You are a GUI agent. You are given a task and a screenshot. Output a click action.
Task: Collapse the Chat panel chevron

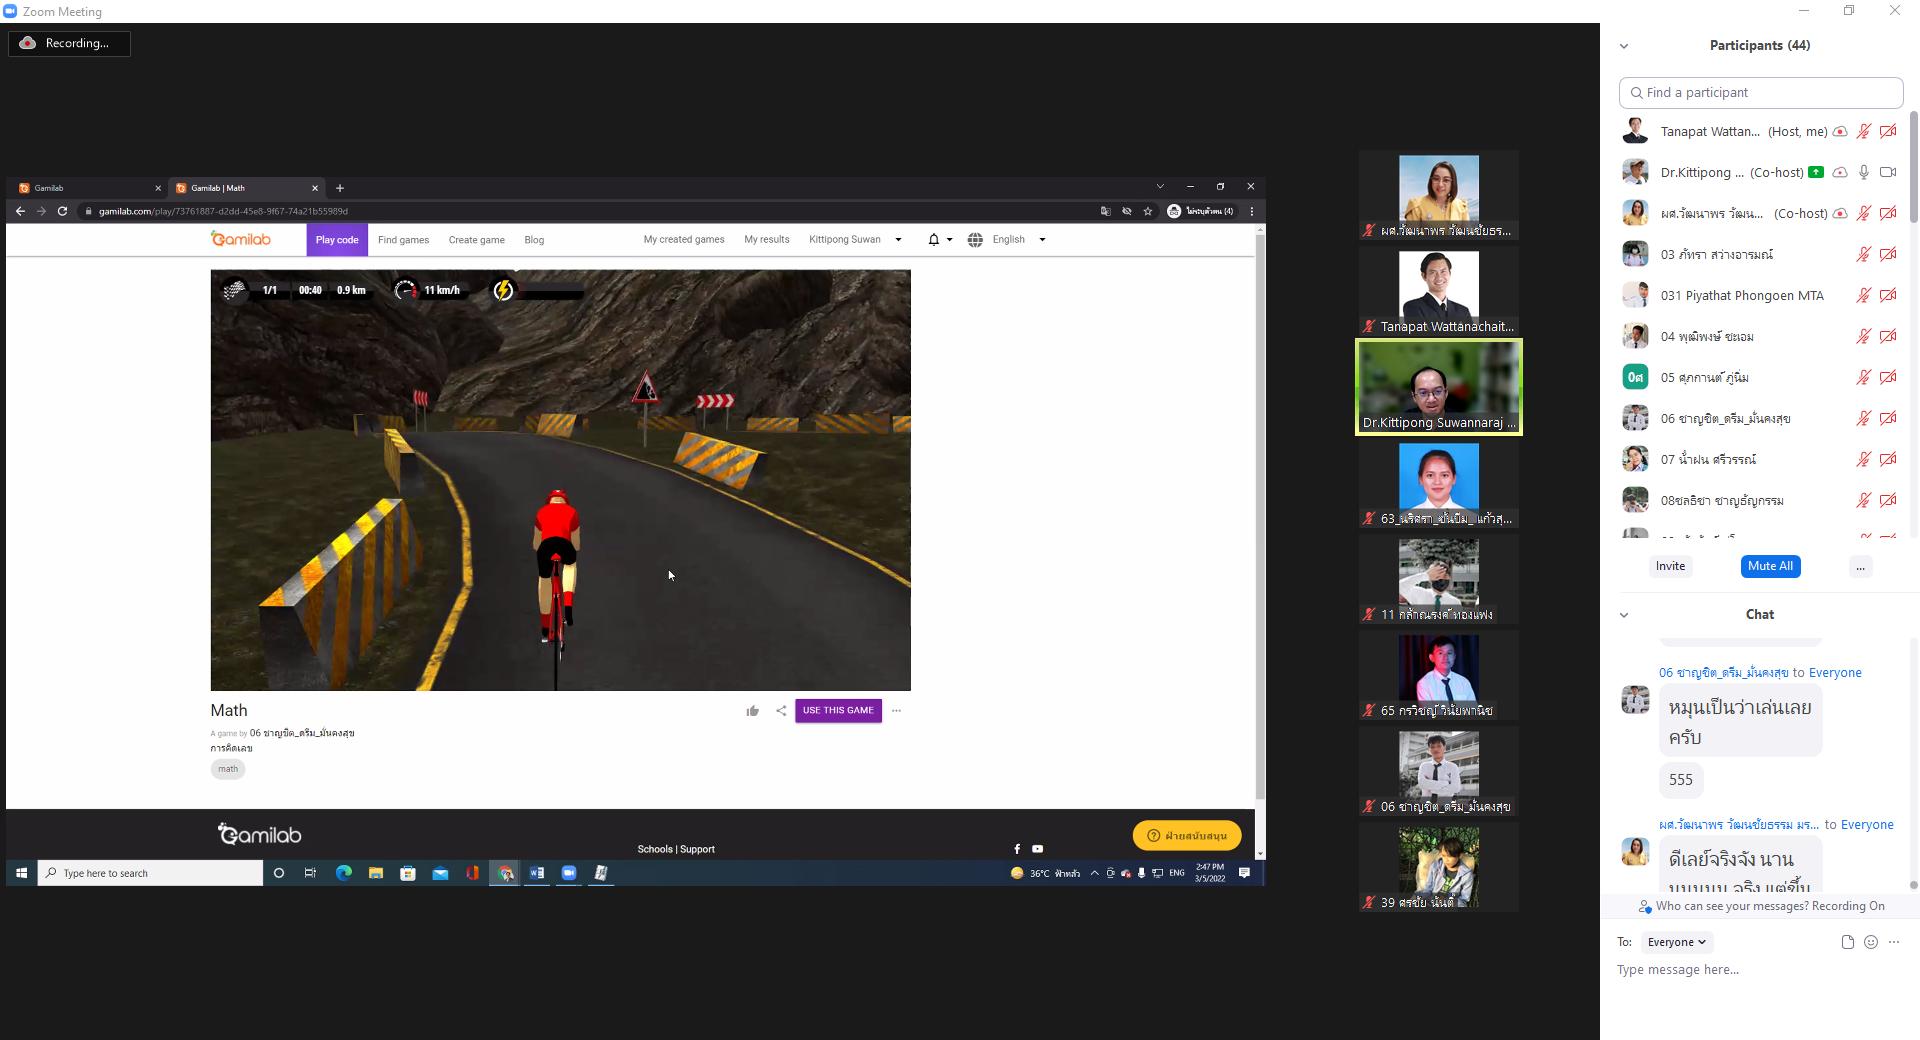(x=1624, y=615)
